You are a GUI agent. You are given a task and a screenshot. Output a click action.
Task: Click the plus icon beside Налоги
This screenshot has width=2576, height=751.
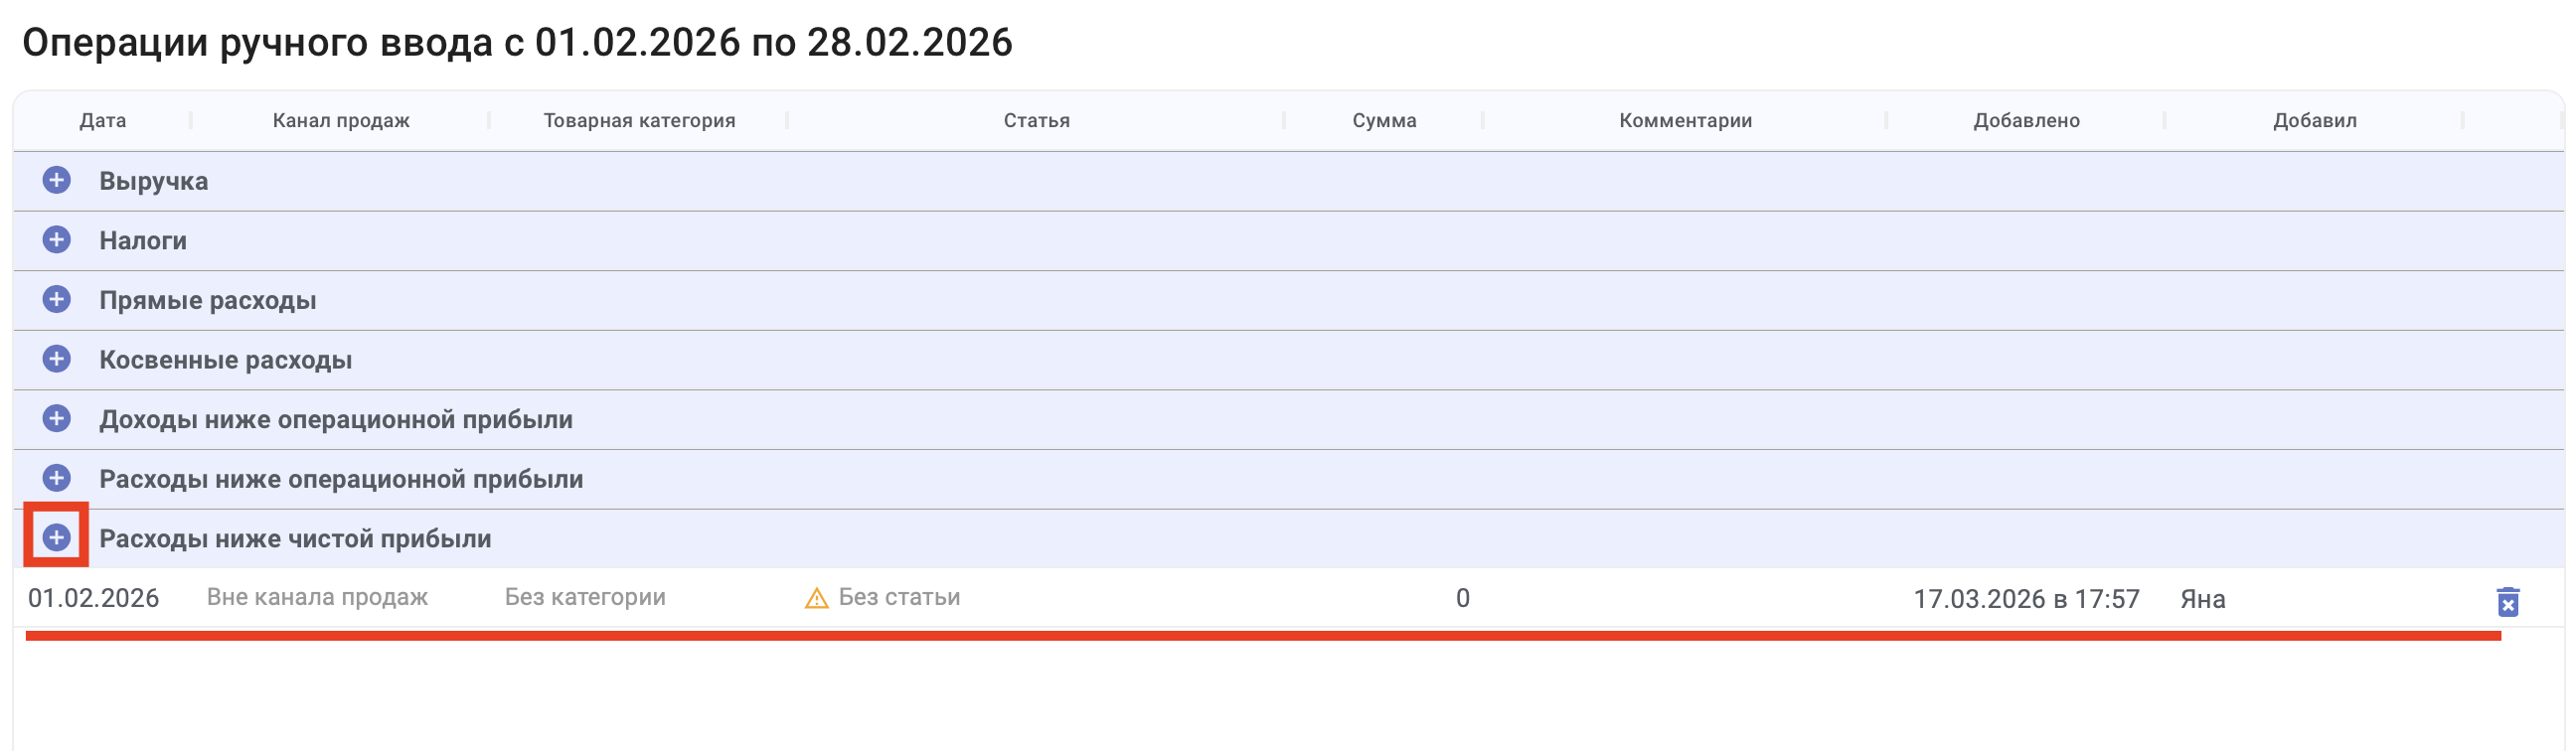pos(57,240)
